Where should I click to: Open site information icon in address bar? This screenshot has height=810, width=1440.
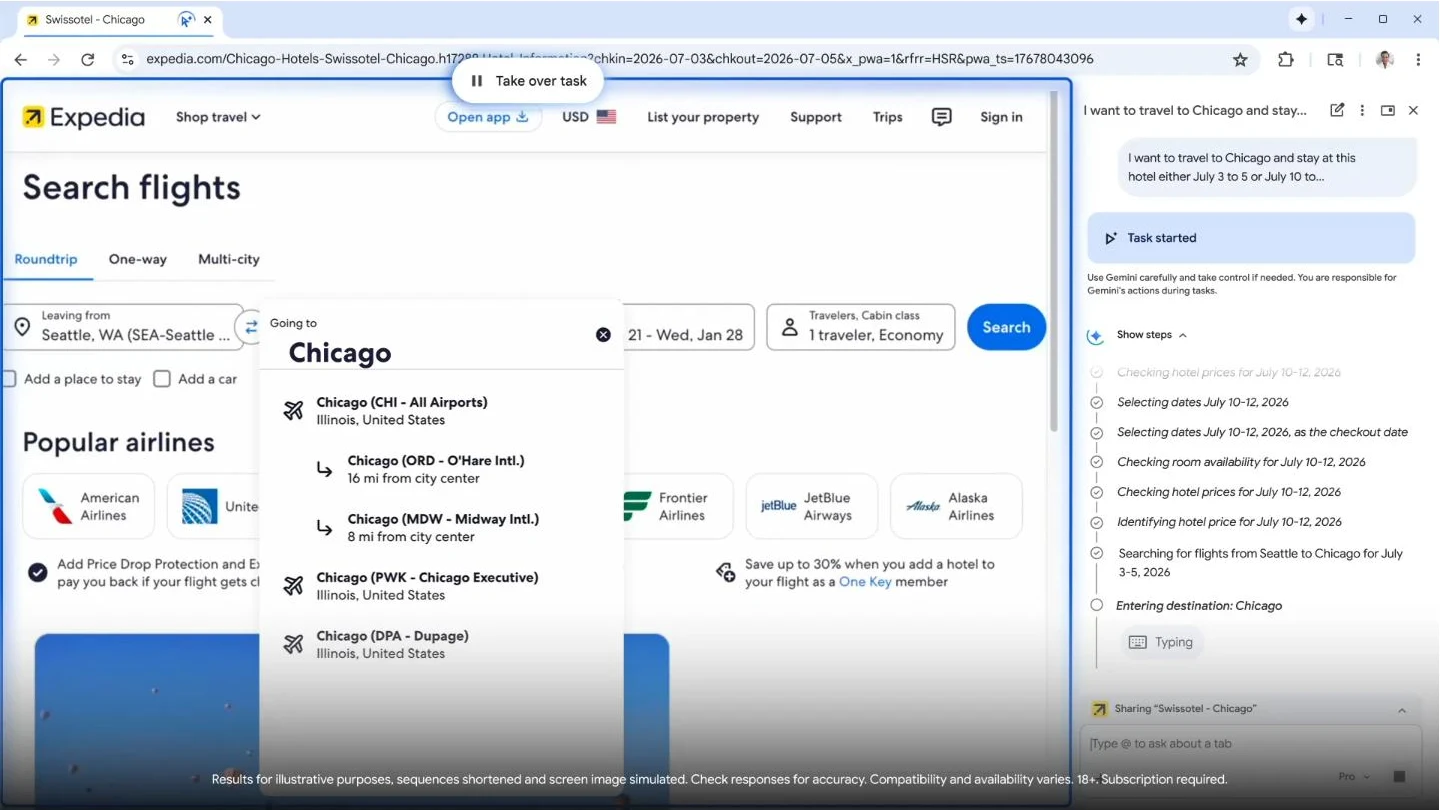pyautogui.click(x=127, y=59)
